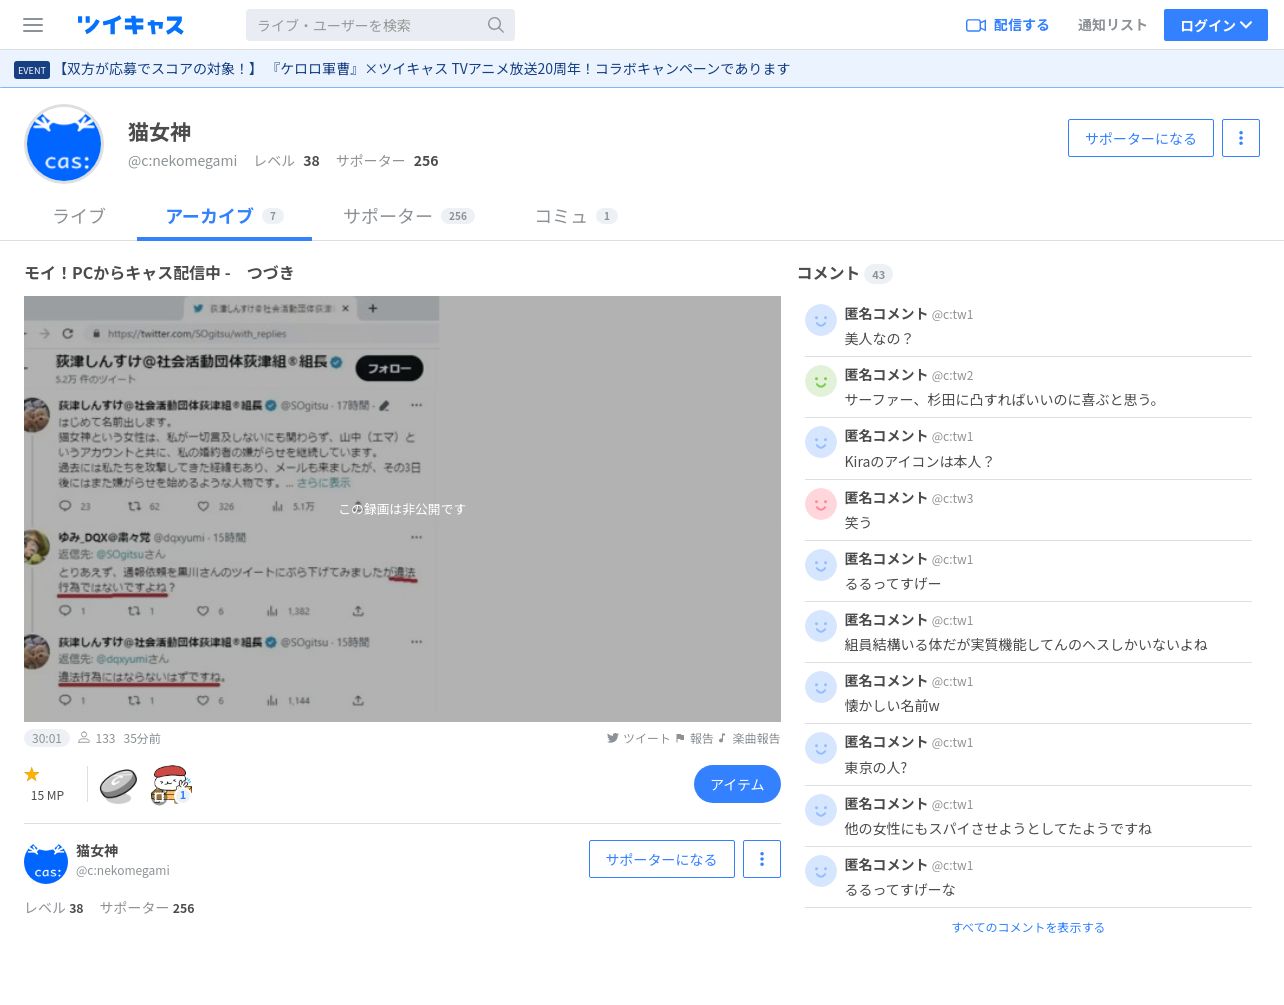Click green avatar of @c:tw2 comment

(x=821, y=381)
